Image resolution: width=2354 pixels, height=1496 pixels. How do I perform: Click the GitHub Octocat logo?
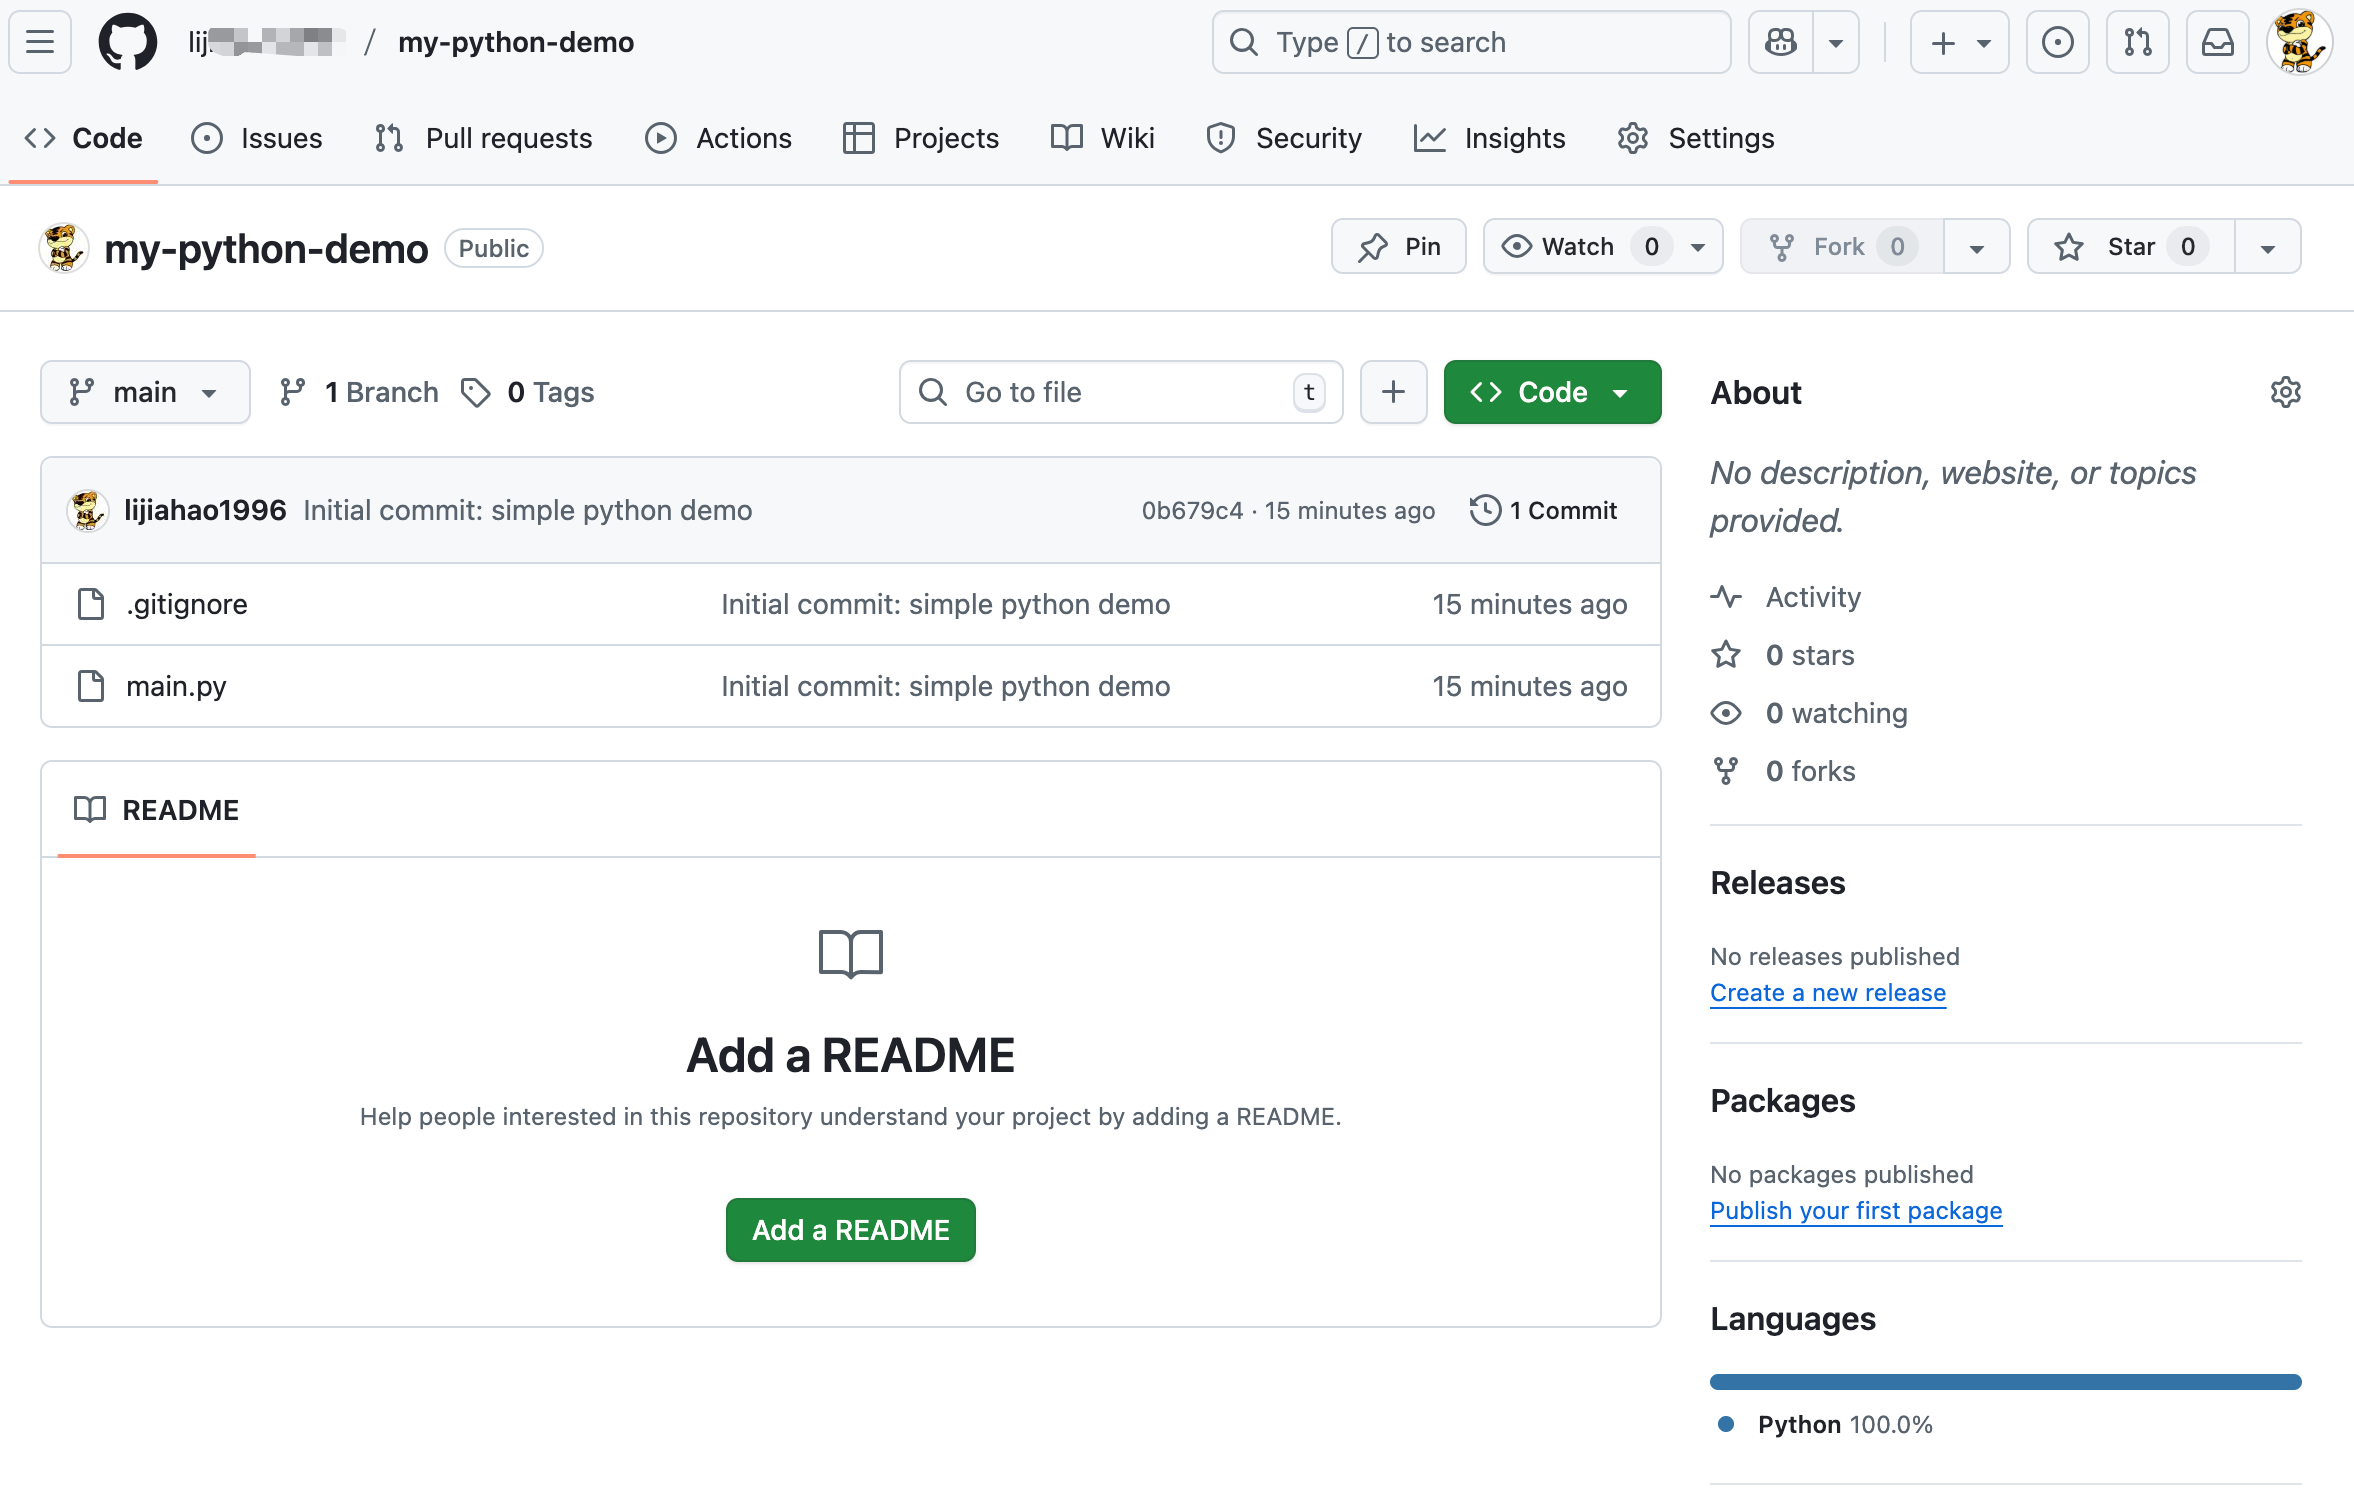127,42
